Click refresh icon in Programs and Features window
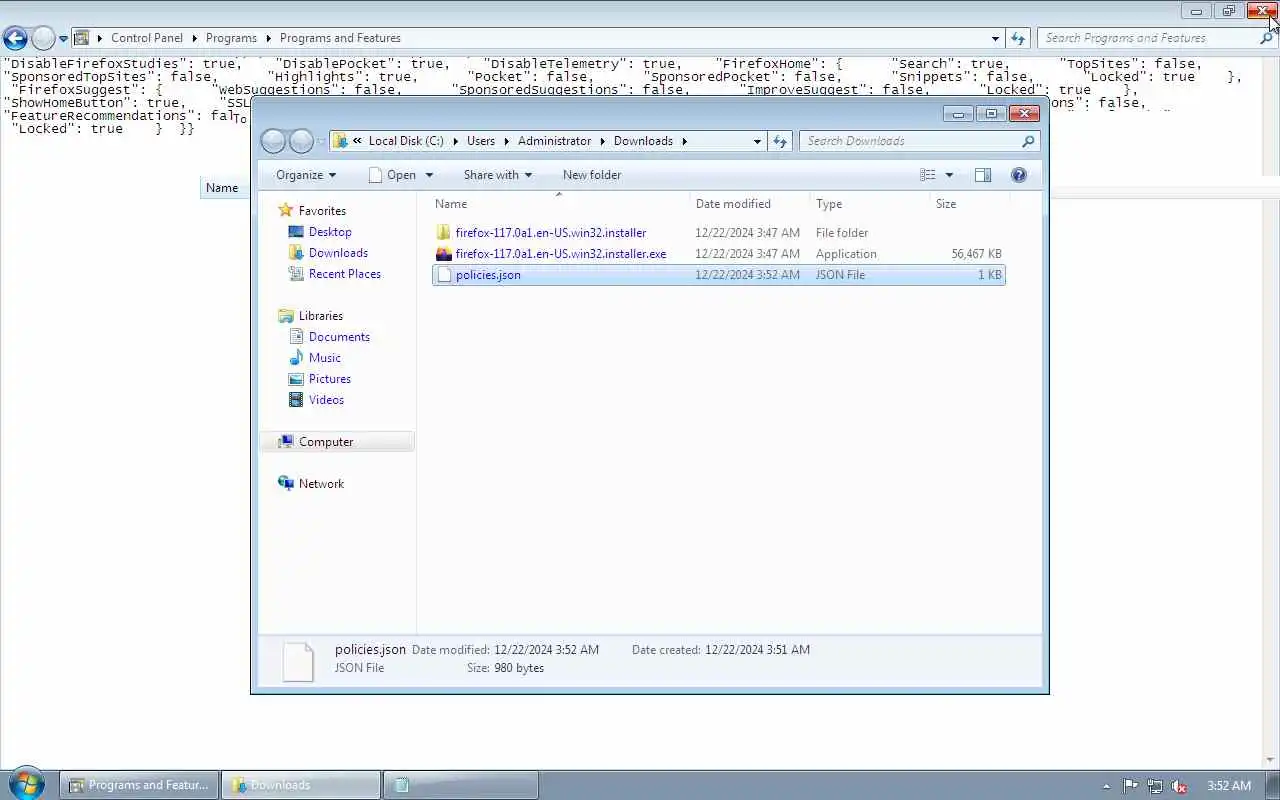Viewport: 1280px width, 800px height. [x=1018, y=38]
